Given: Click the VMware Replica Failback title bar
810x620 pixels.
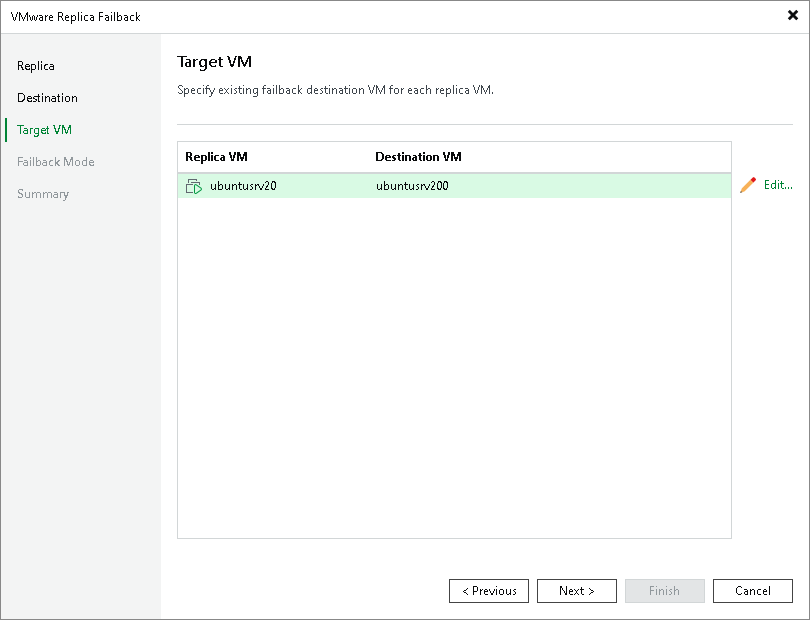Looking at the screenshot, I should (300, 16).
